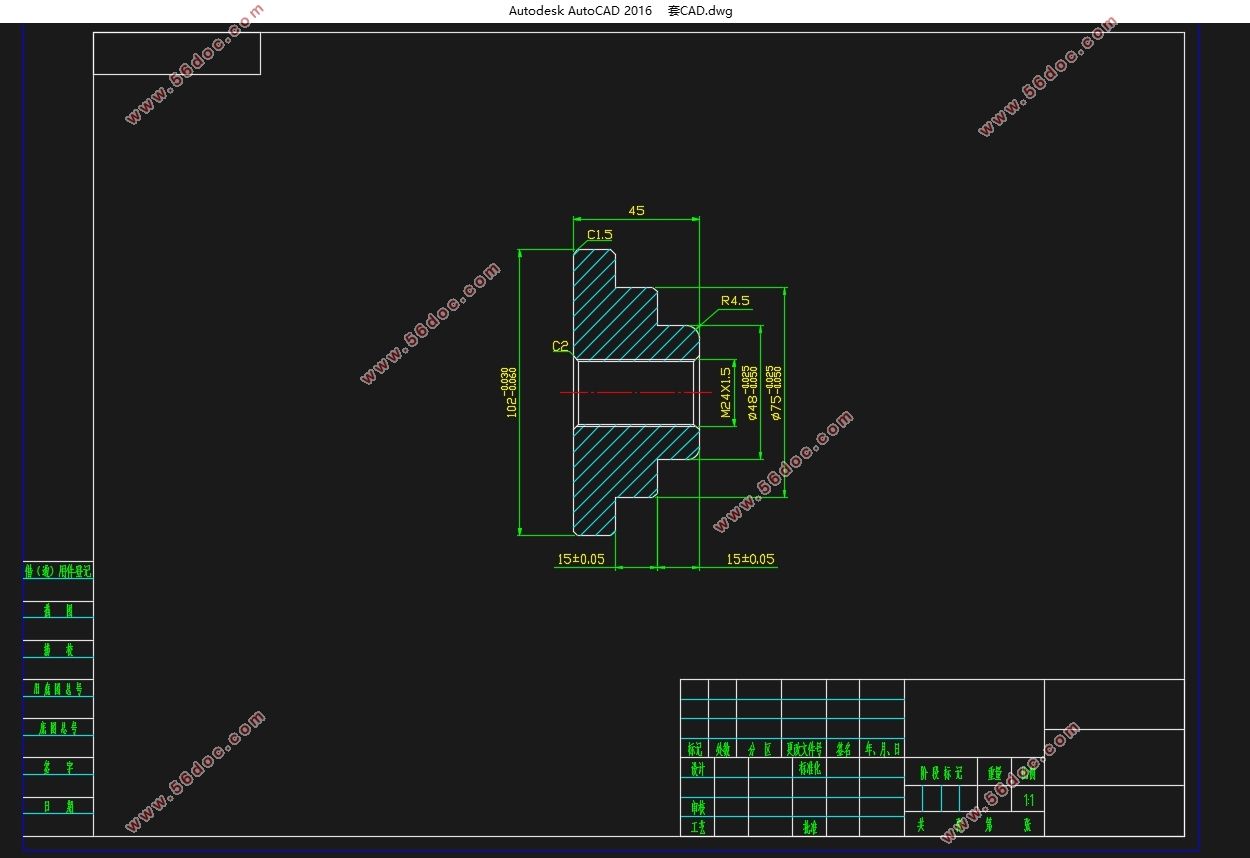Click the 年、月、日 header cell
The width and height of the screenshot is (1250, 858).
[882, 749]
